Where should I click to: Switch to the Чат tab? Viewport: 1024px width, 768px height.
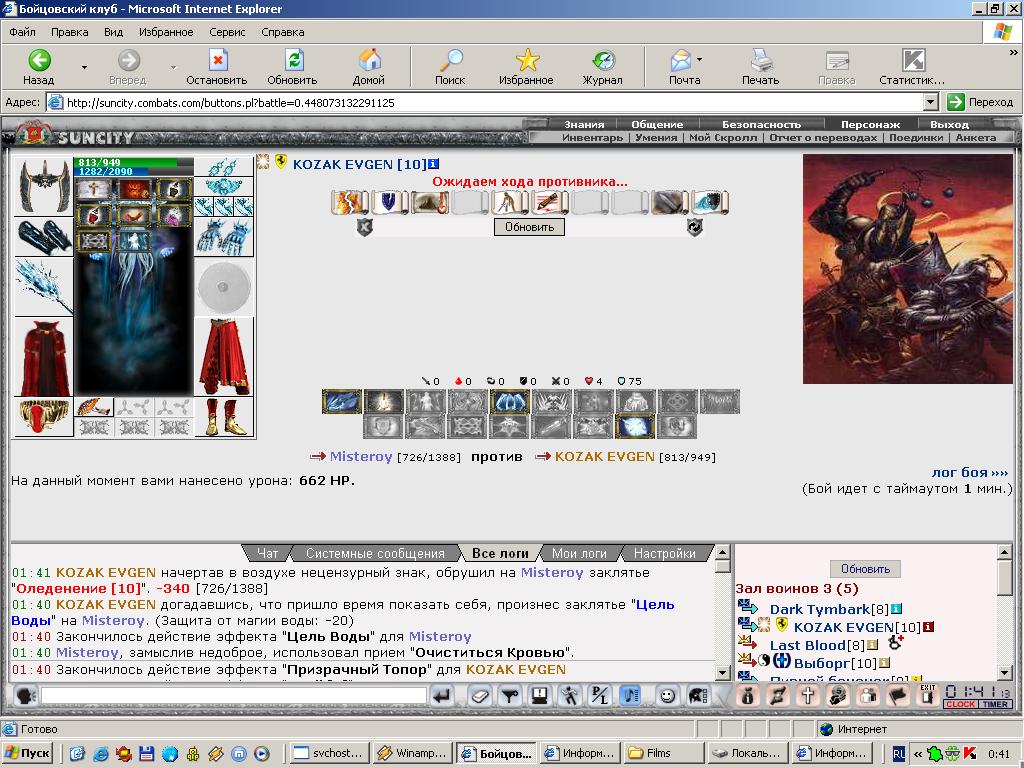pyautogui.click(x=268, y=553)
